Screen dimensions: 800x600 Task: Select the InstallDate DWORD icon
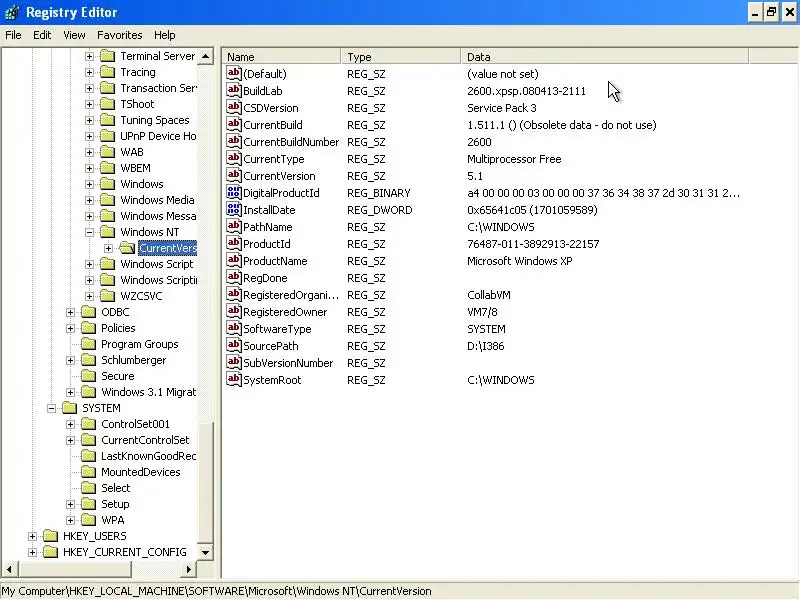coord(234,209)
